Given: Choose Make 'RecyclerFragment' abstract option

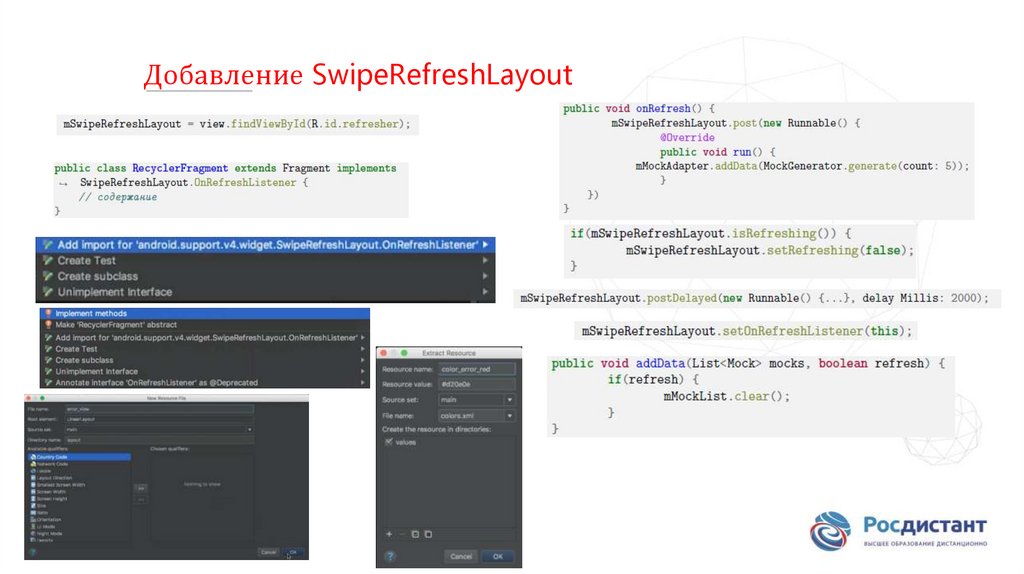Looking at the screenshot, I should [x=117, y=325].
